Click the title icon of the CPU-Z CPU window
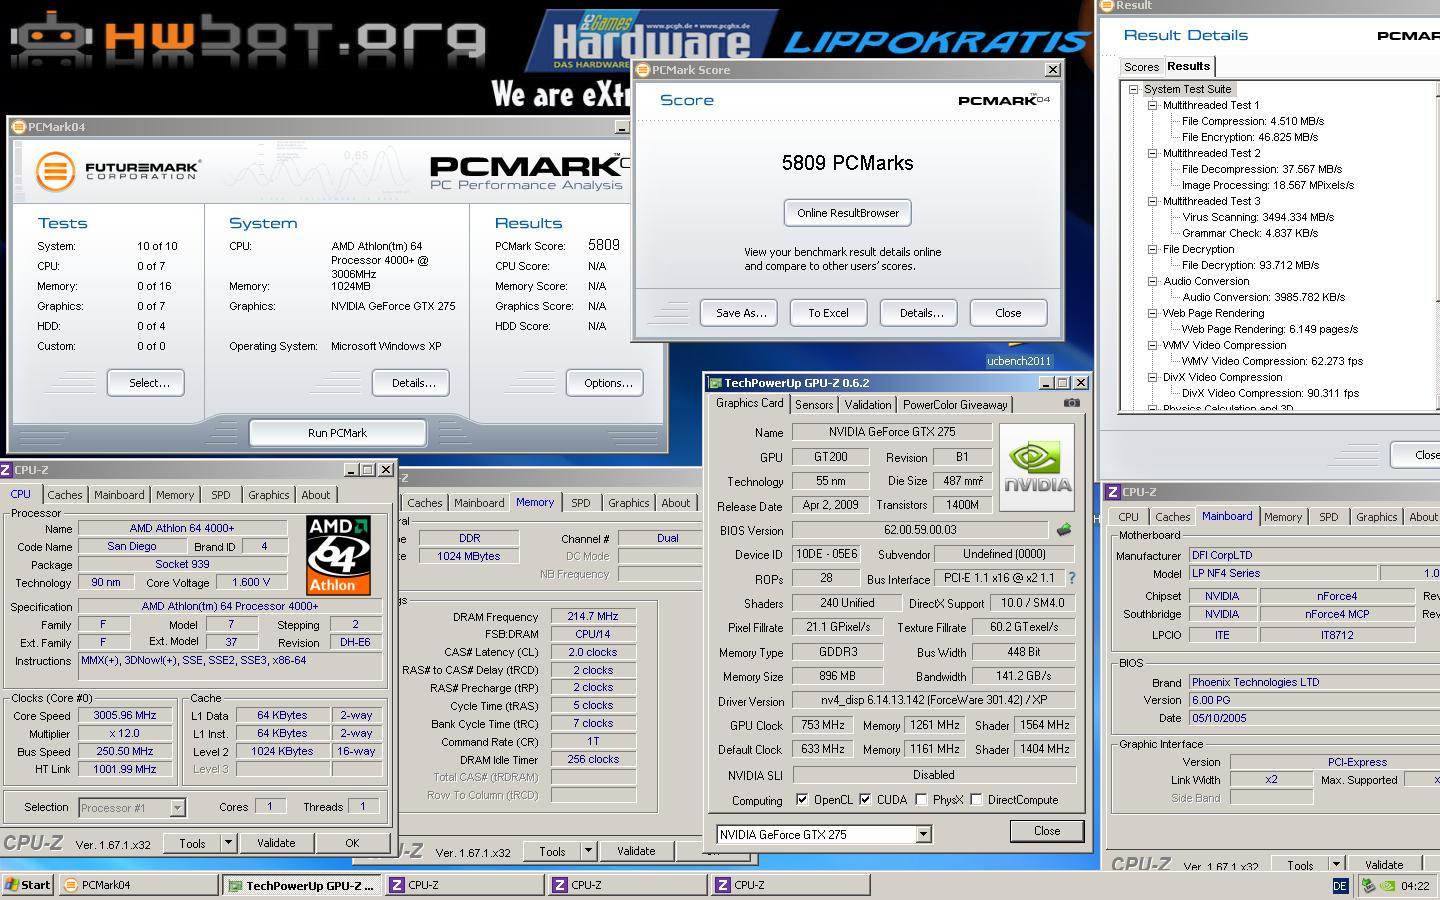Image resolution: width=1440 pixels, height=900 pixels. pos(6,470)
